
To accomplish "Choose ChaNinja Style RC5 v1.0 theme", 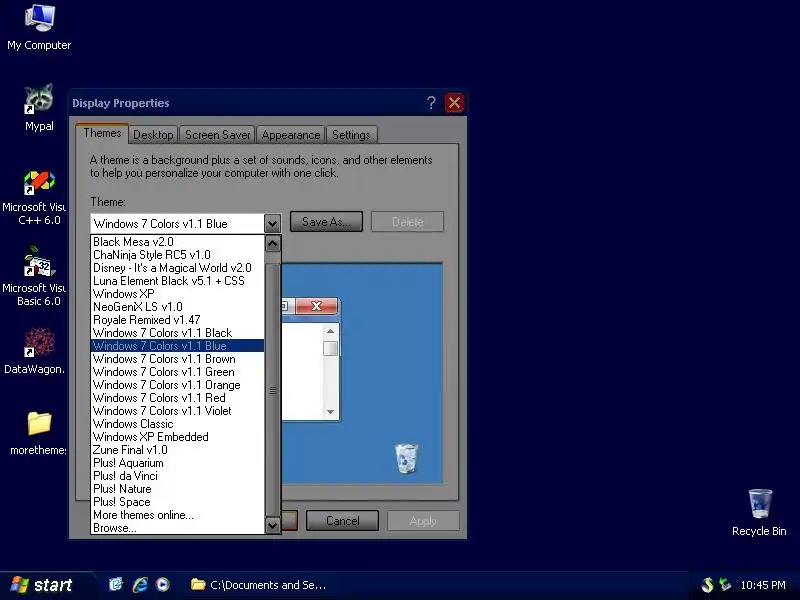I will [x=177, y=255].
